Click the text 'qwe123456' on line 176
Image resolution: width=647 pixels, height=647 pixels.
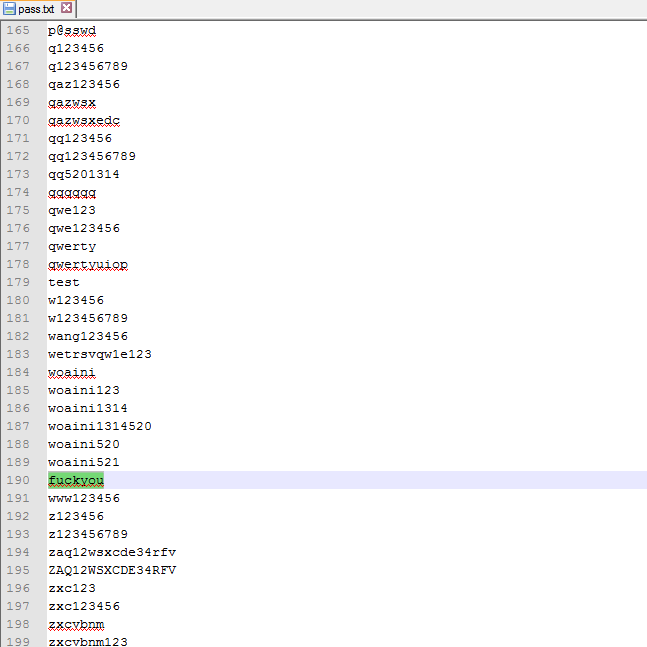pyautogui.click(x=84, y=229)
